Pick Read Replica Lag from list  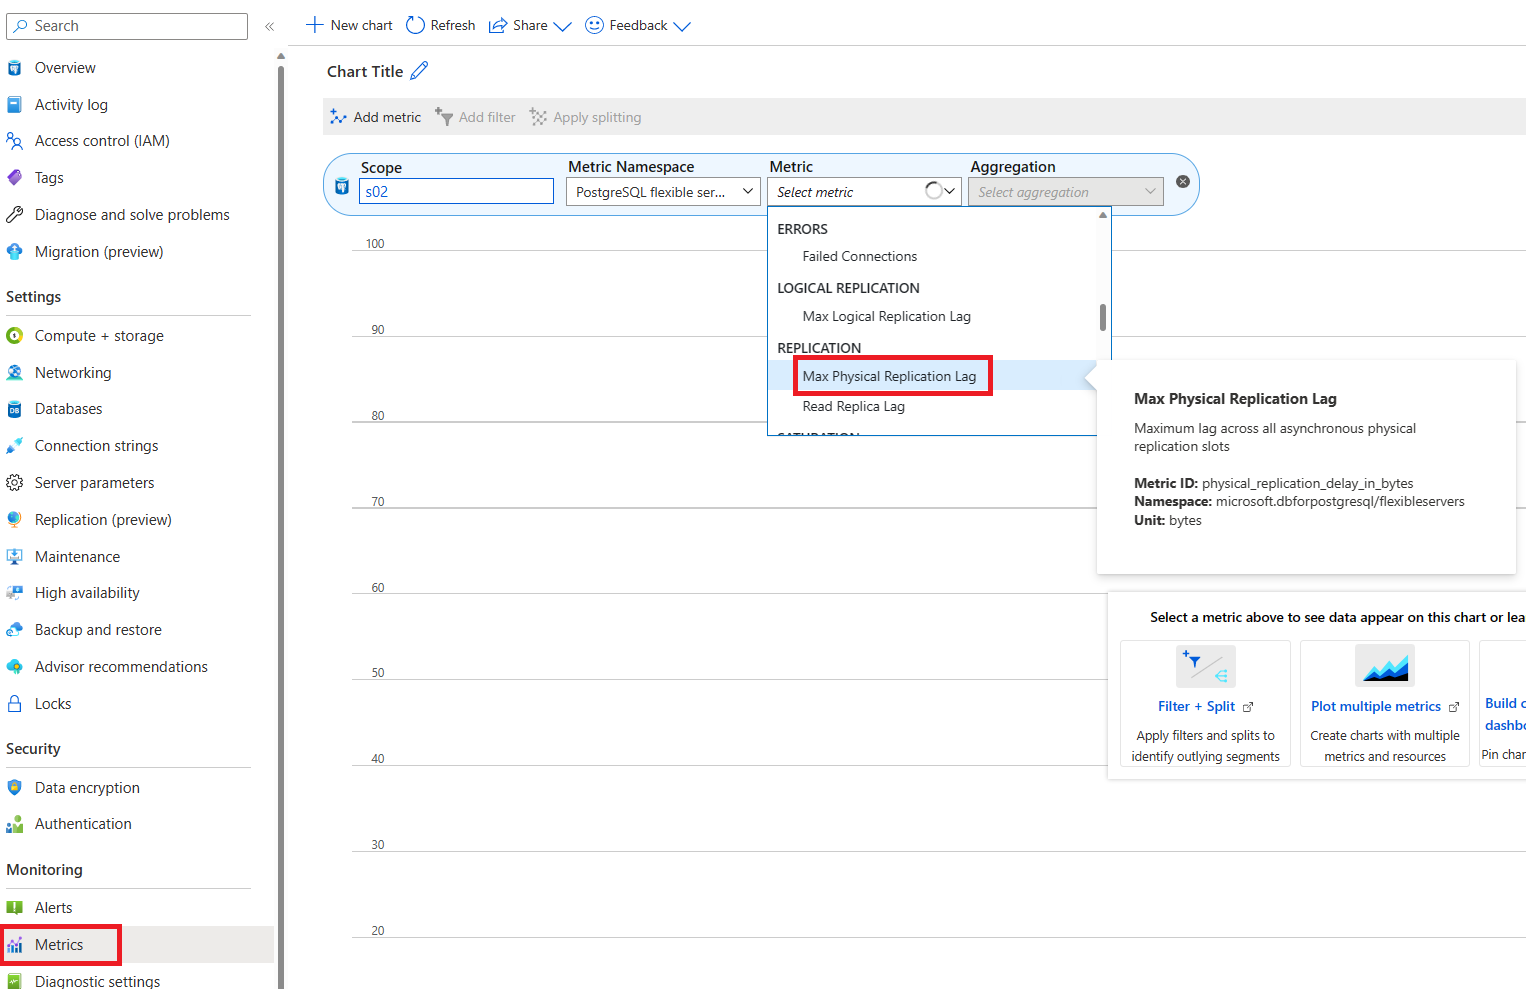point(853,407)
